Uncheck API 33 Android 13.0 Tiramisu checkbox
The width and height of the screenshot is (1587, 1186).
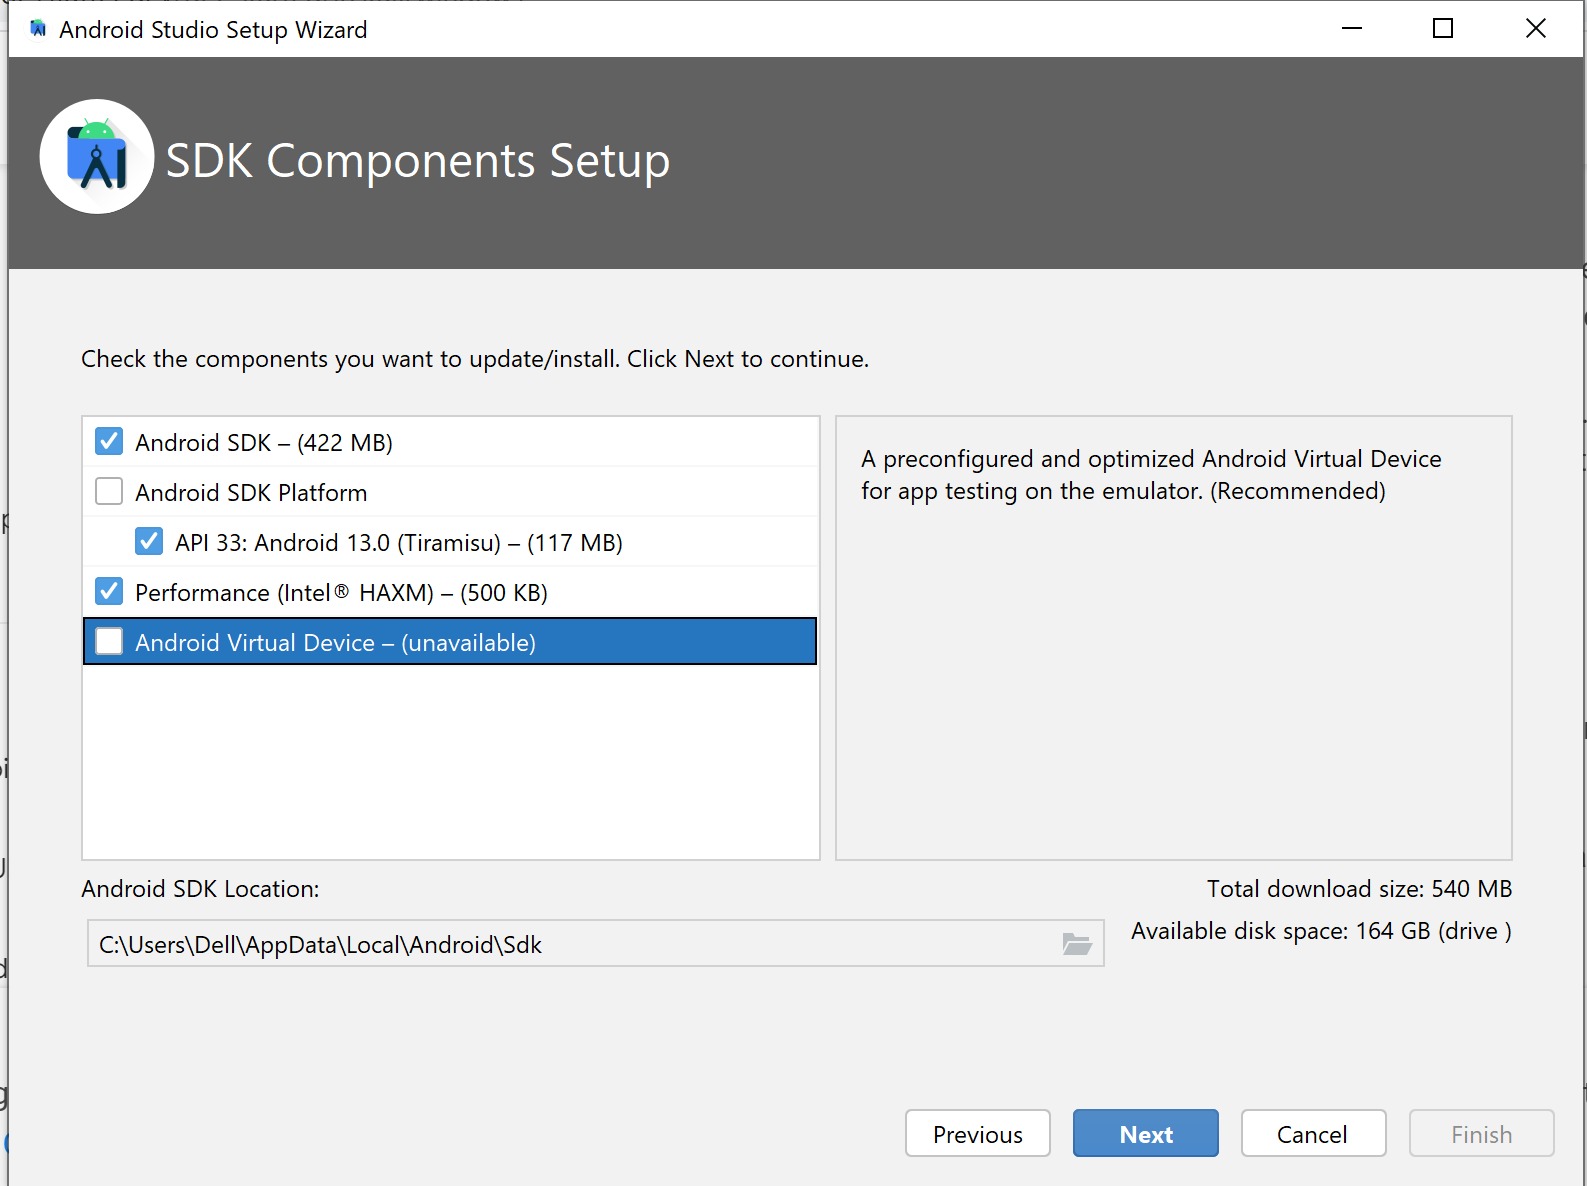[149, 541]
